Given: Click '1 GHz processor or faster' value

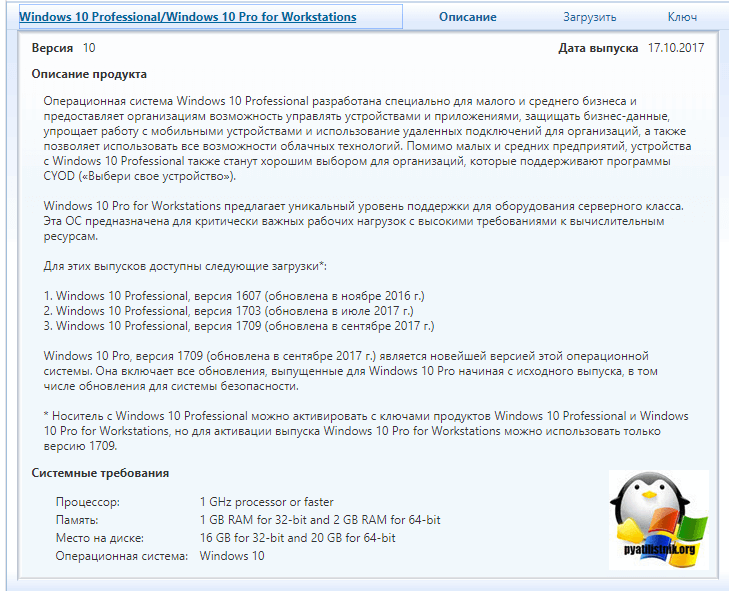Looking at the screenshot, I should [x=266, y=502].
